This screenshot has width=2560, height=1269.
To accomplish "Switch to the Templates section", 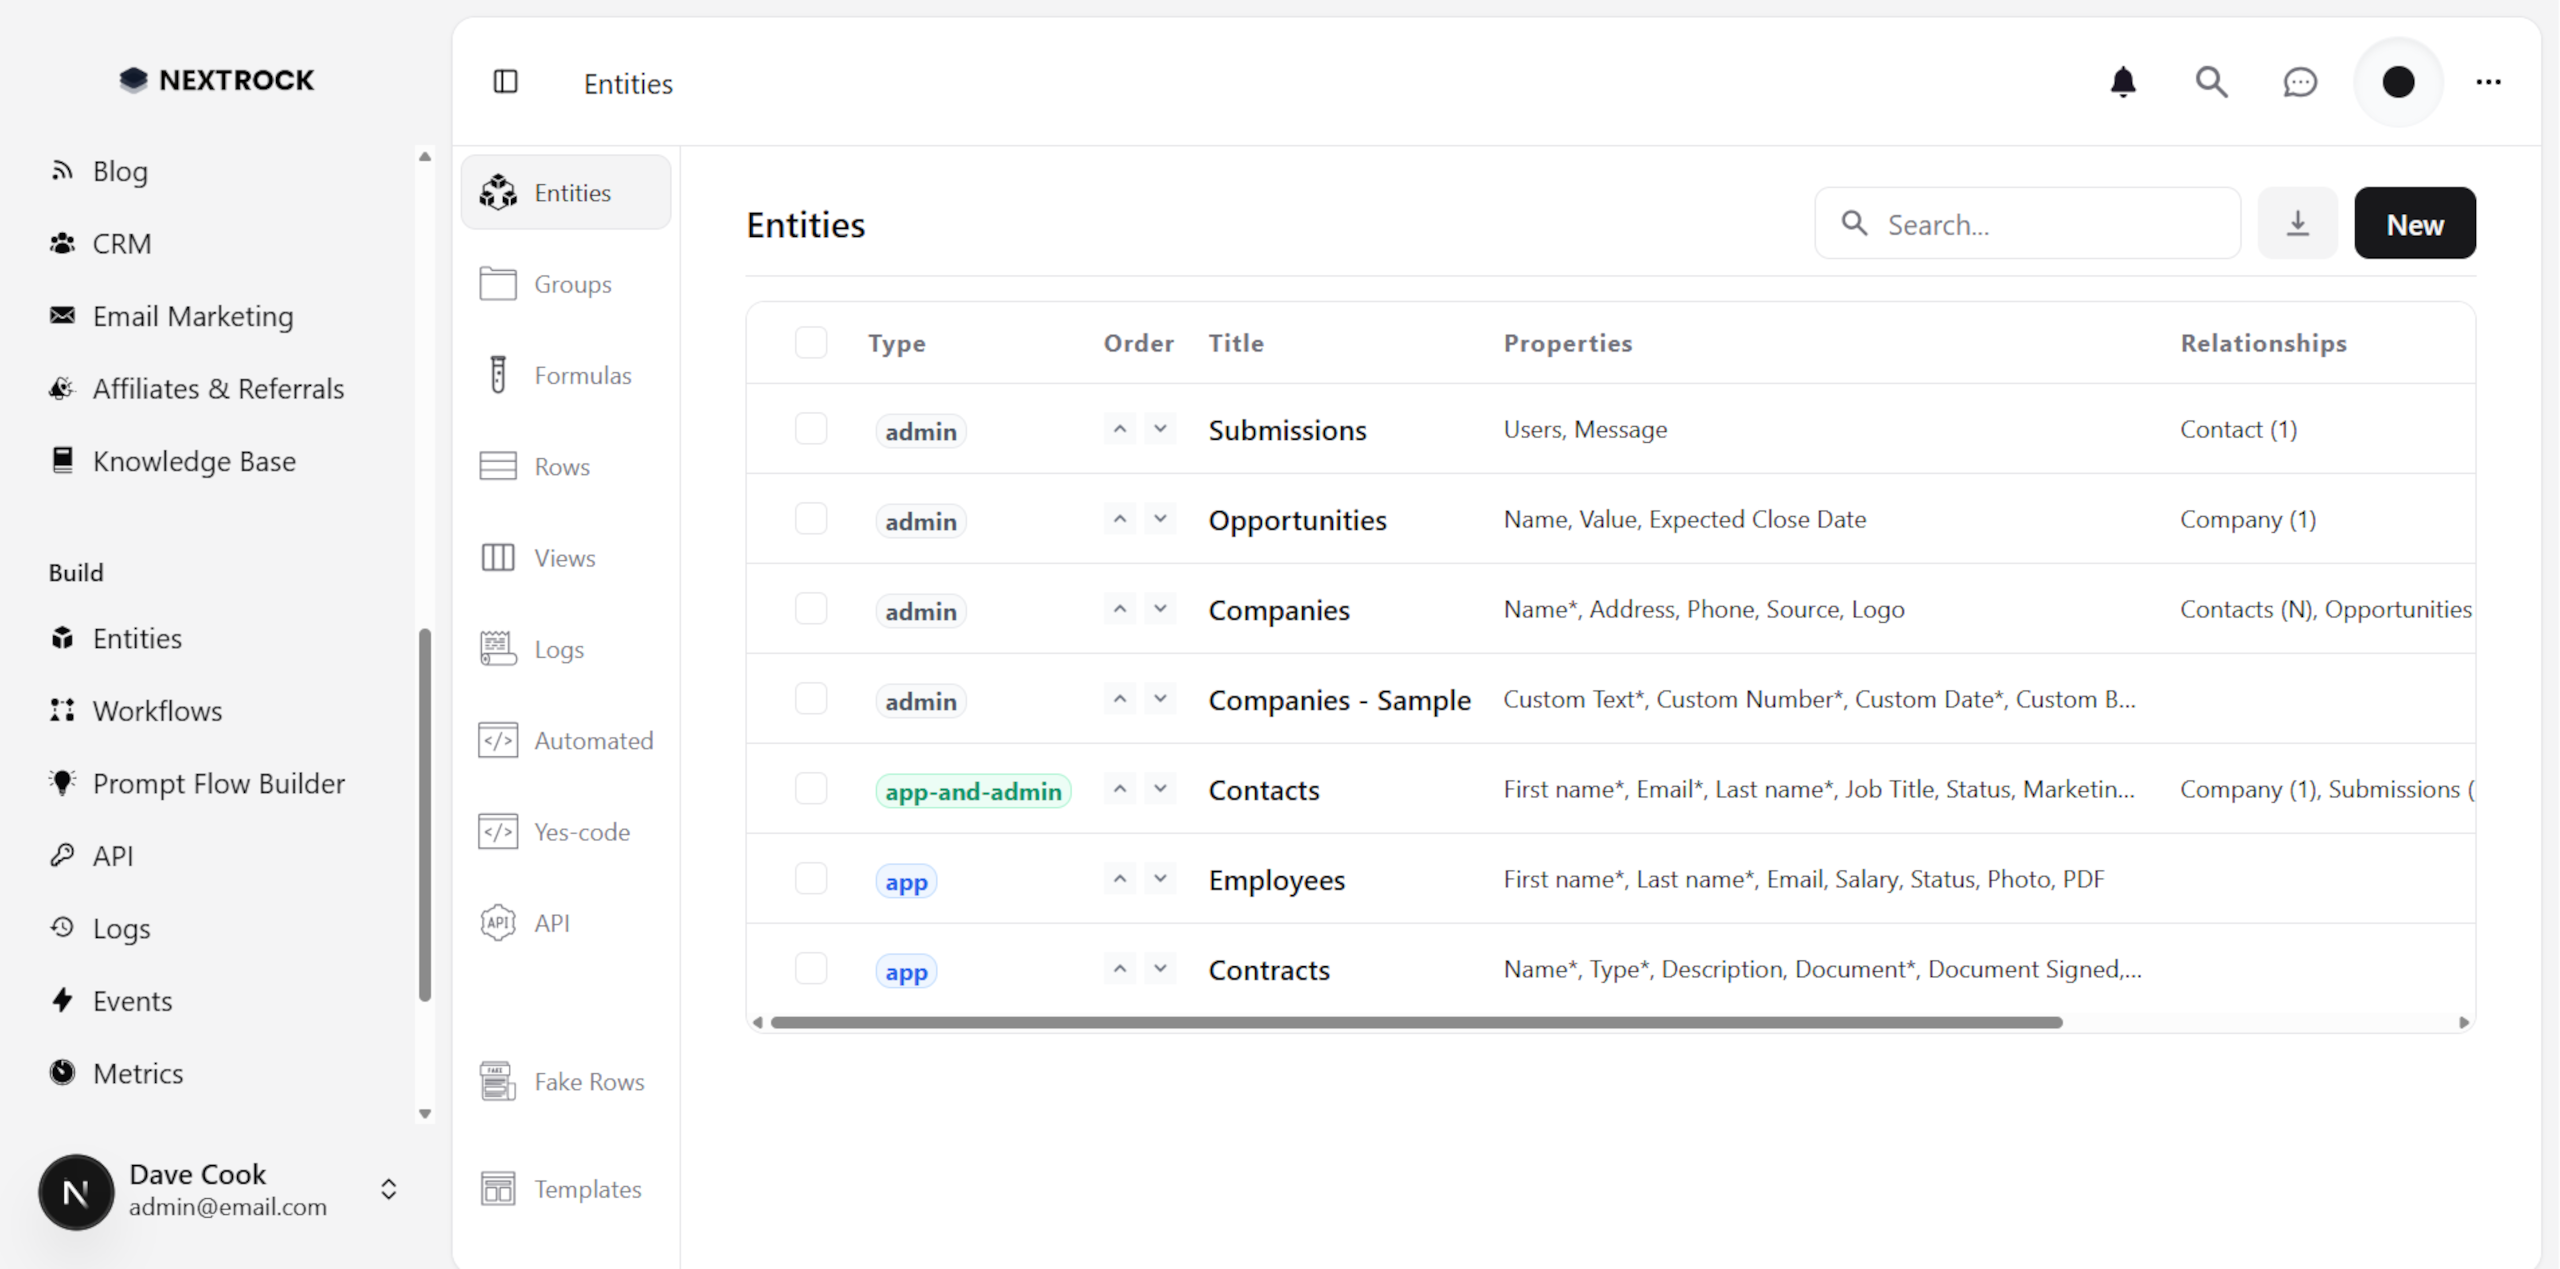I will [499, 1188].
